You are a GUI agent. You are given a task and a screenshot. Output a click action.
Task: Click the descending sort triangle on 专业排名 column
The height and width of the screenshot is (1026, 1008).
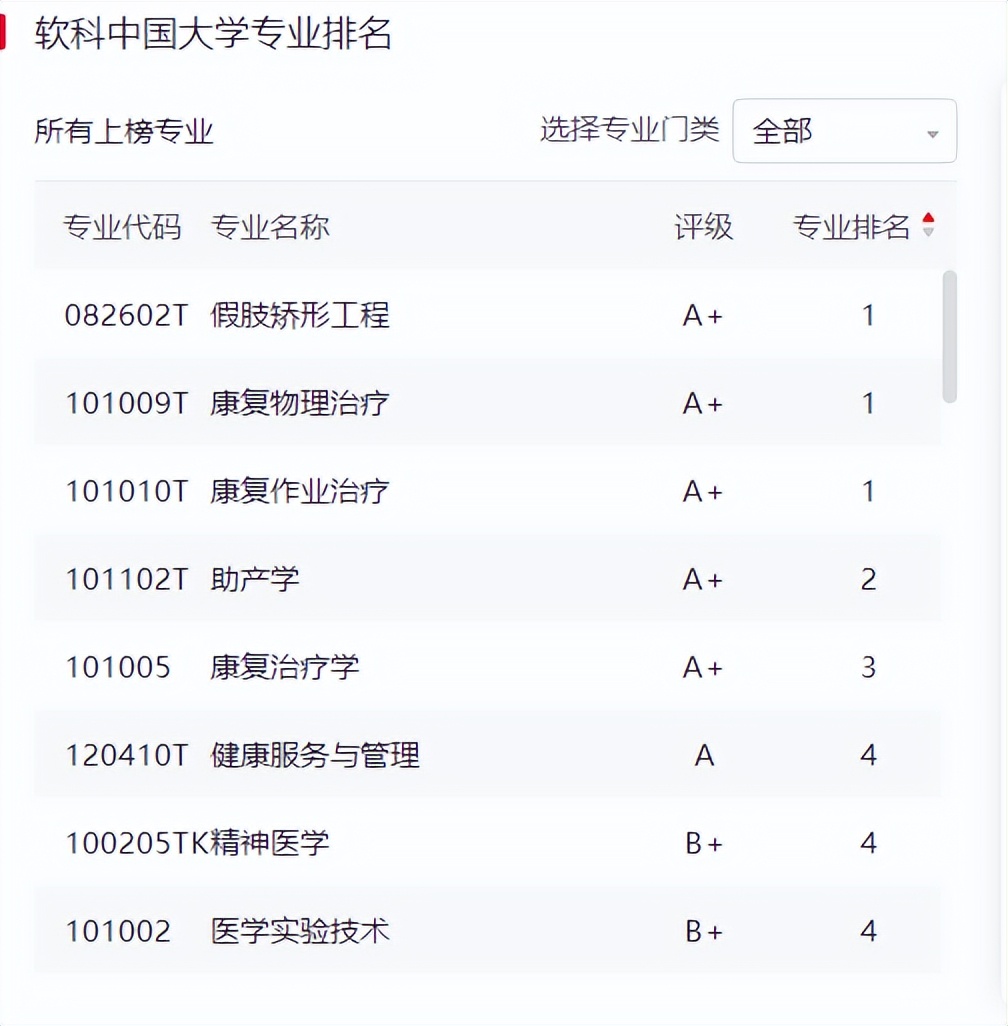pos(929,231)
